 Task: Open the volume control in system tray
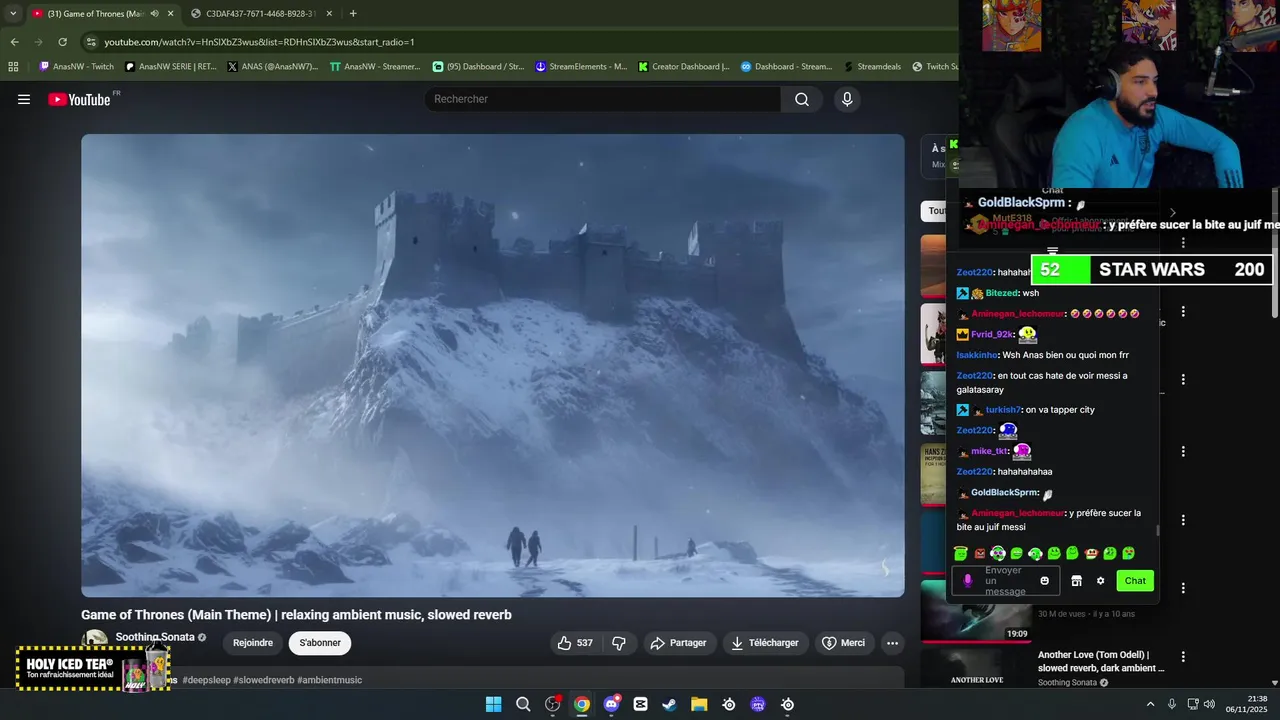coord(1209,704)
